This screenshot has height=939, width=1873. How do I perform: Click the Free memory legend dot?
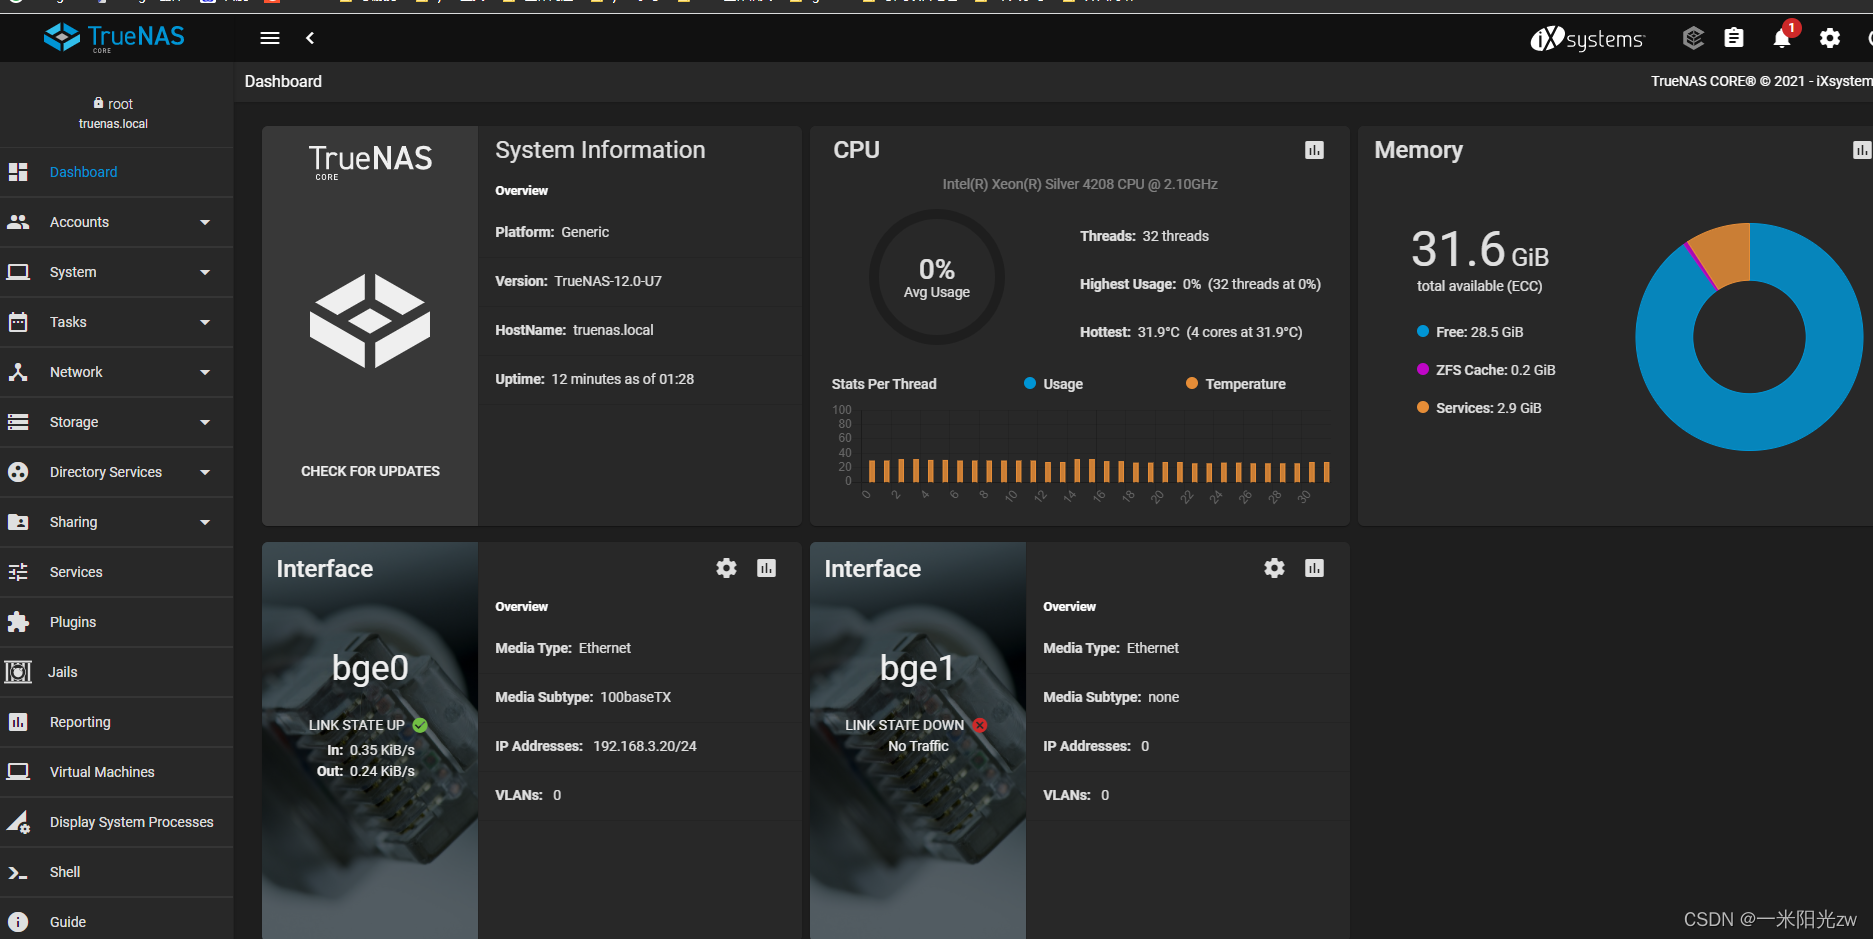(x=1423, y=331)
